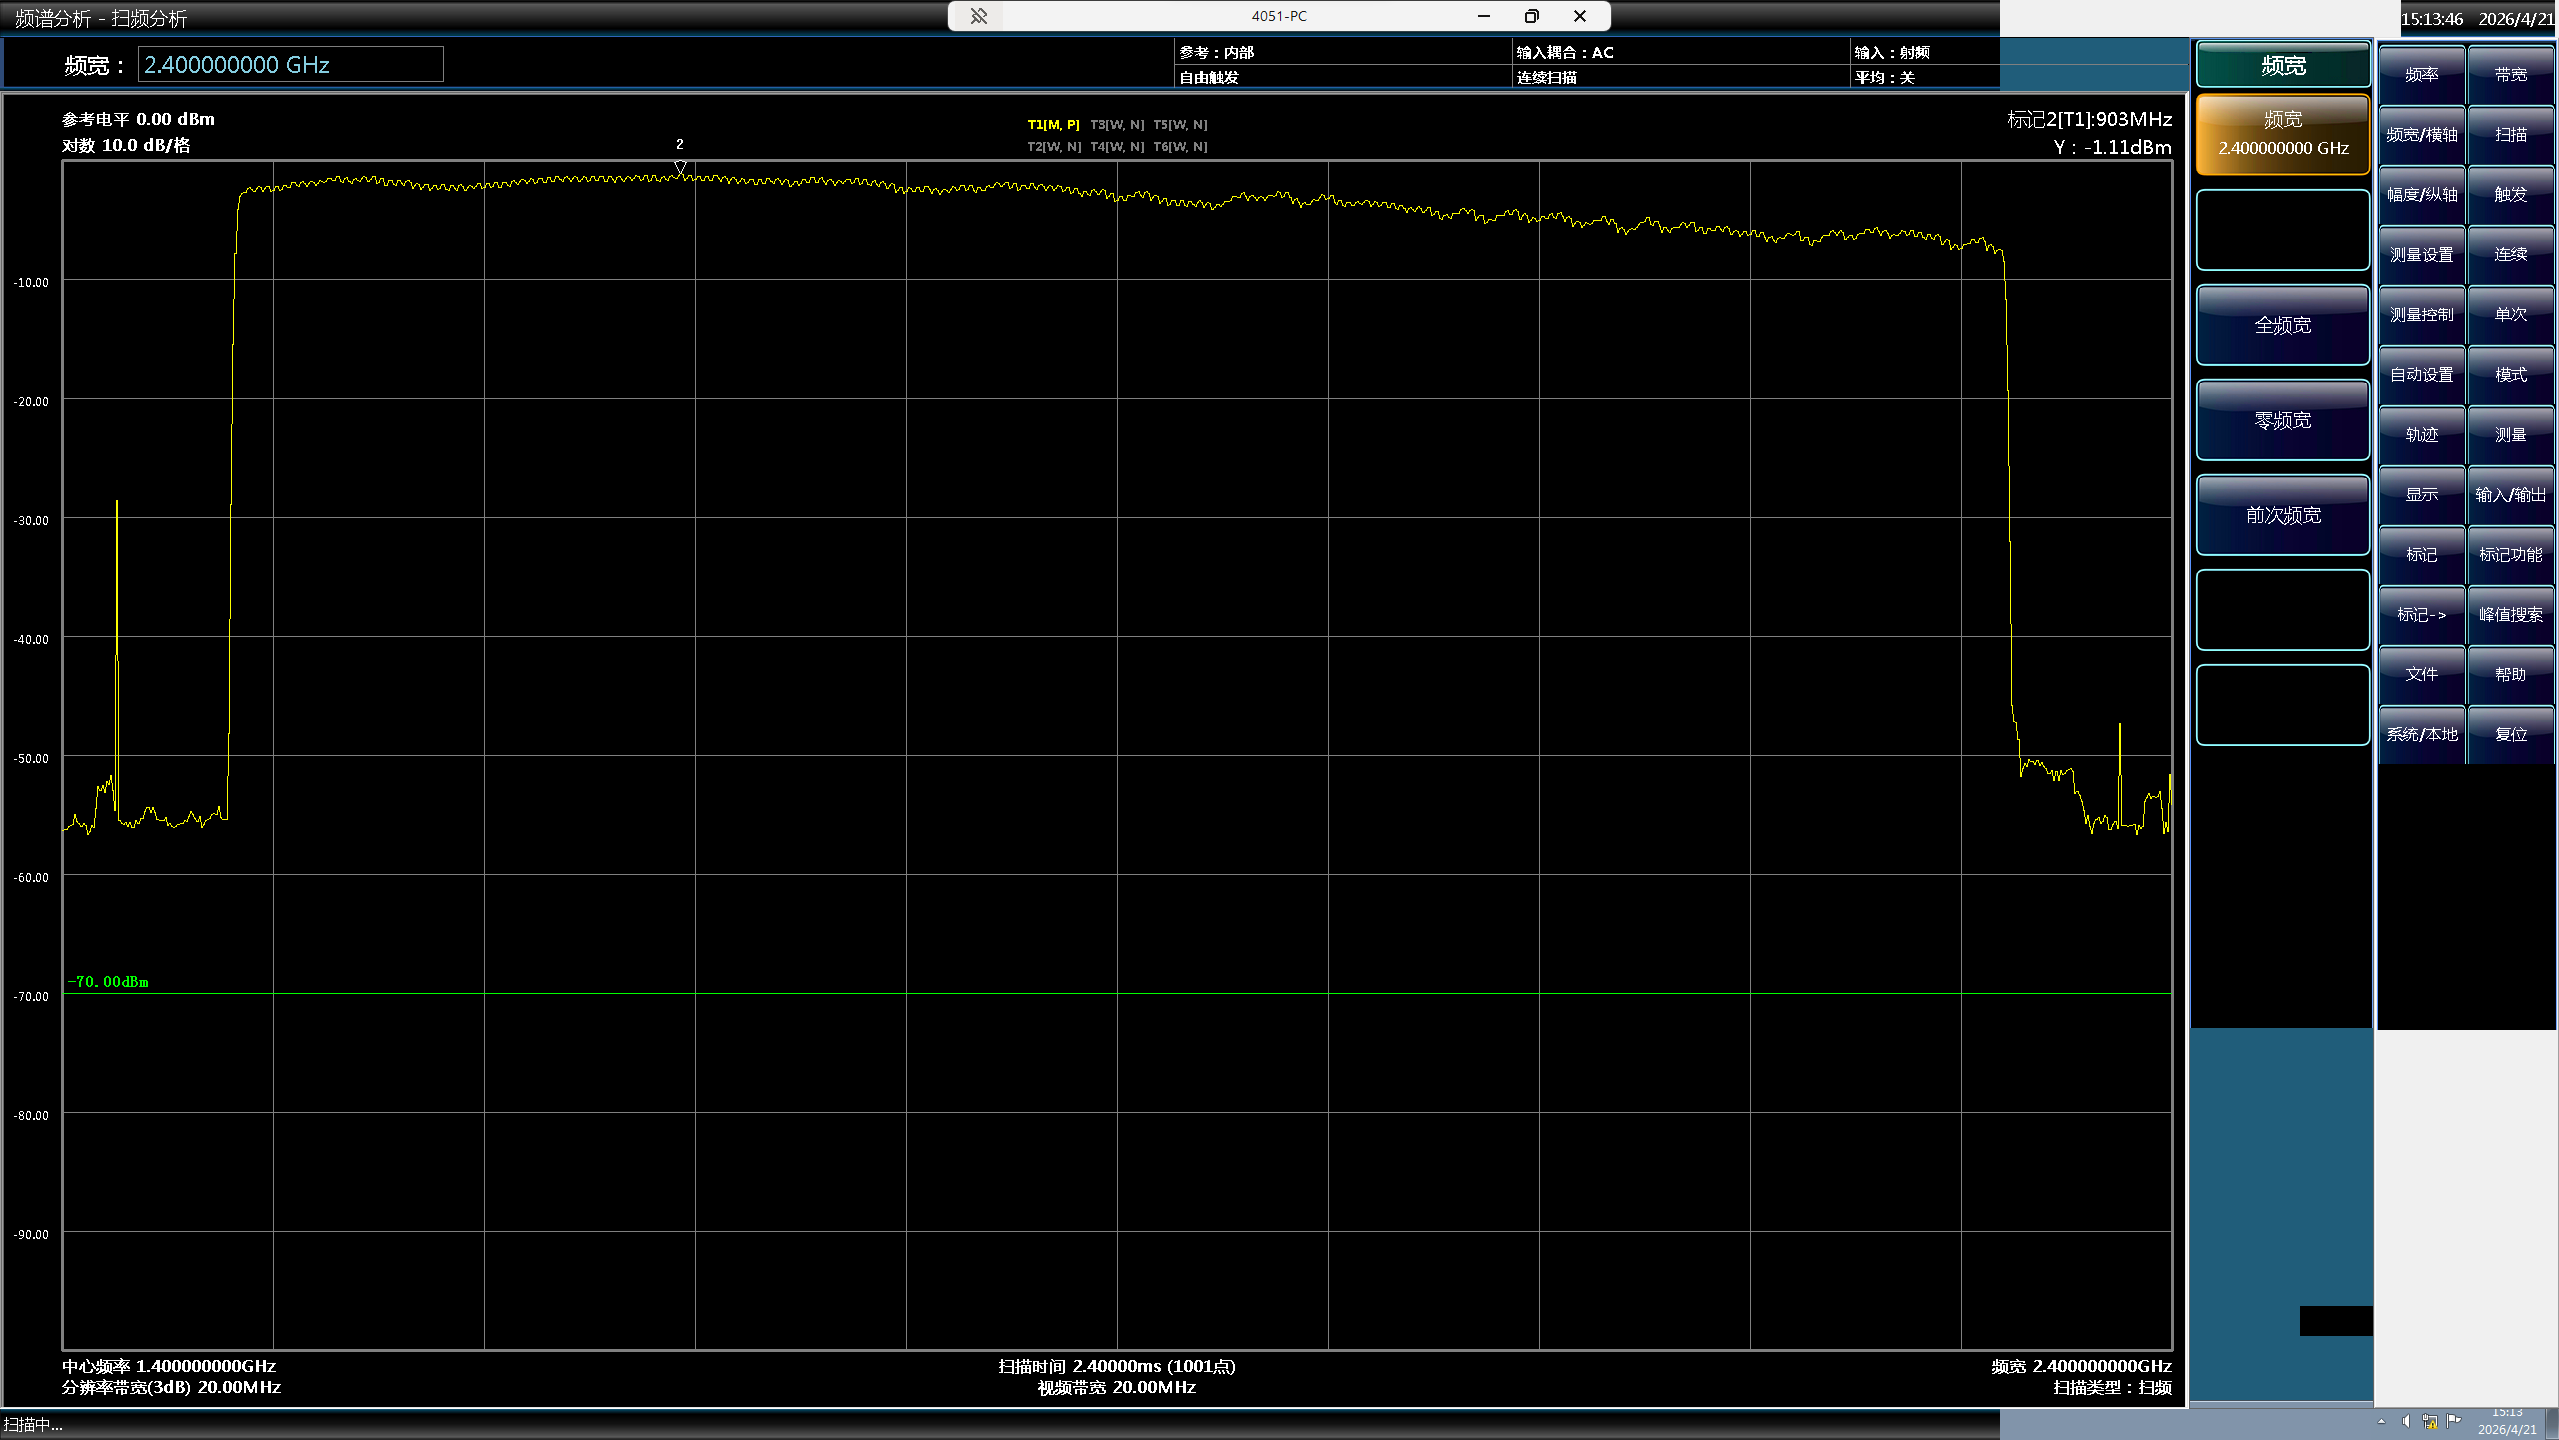Click marker 2 triangle on the trace
Viewport: 2559px width, 1440px height.
click(x=680, y=167)
